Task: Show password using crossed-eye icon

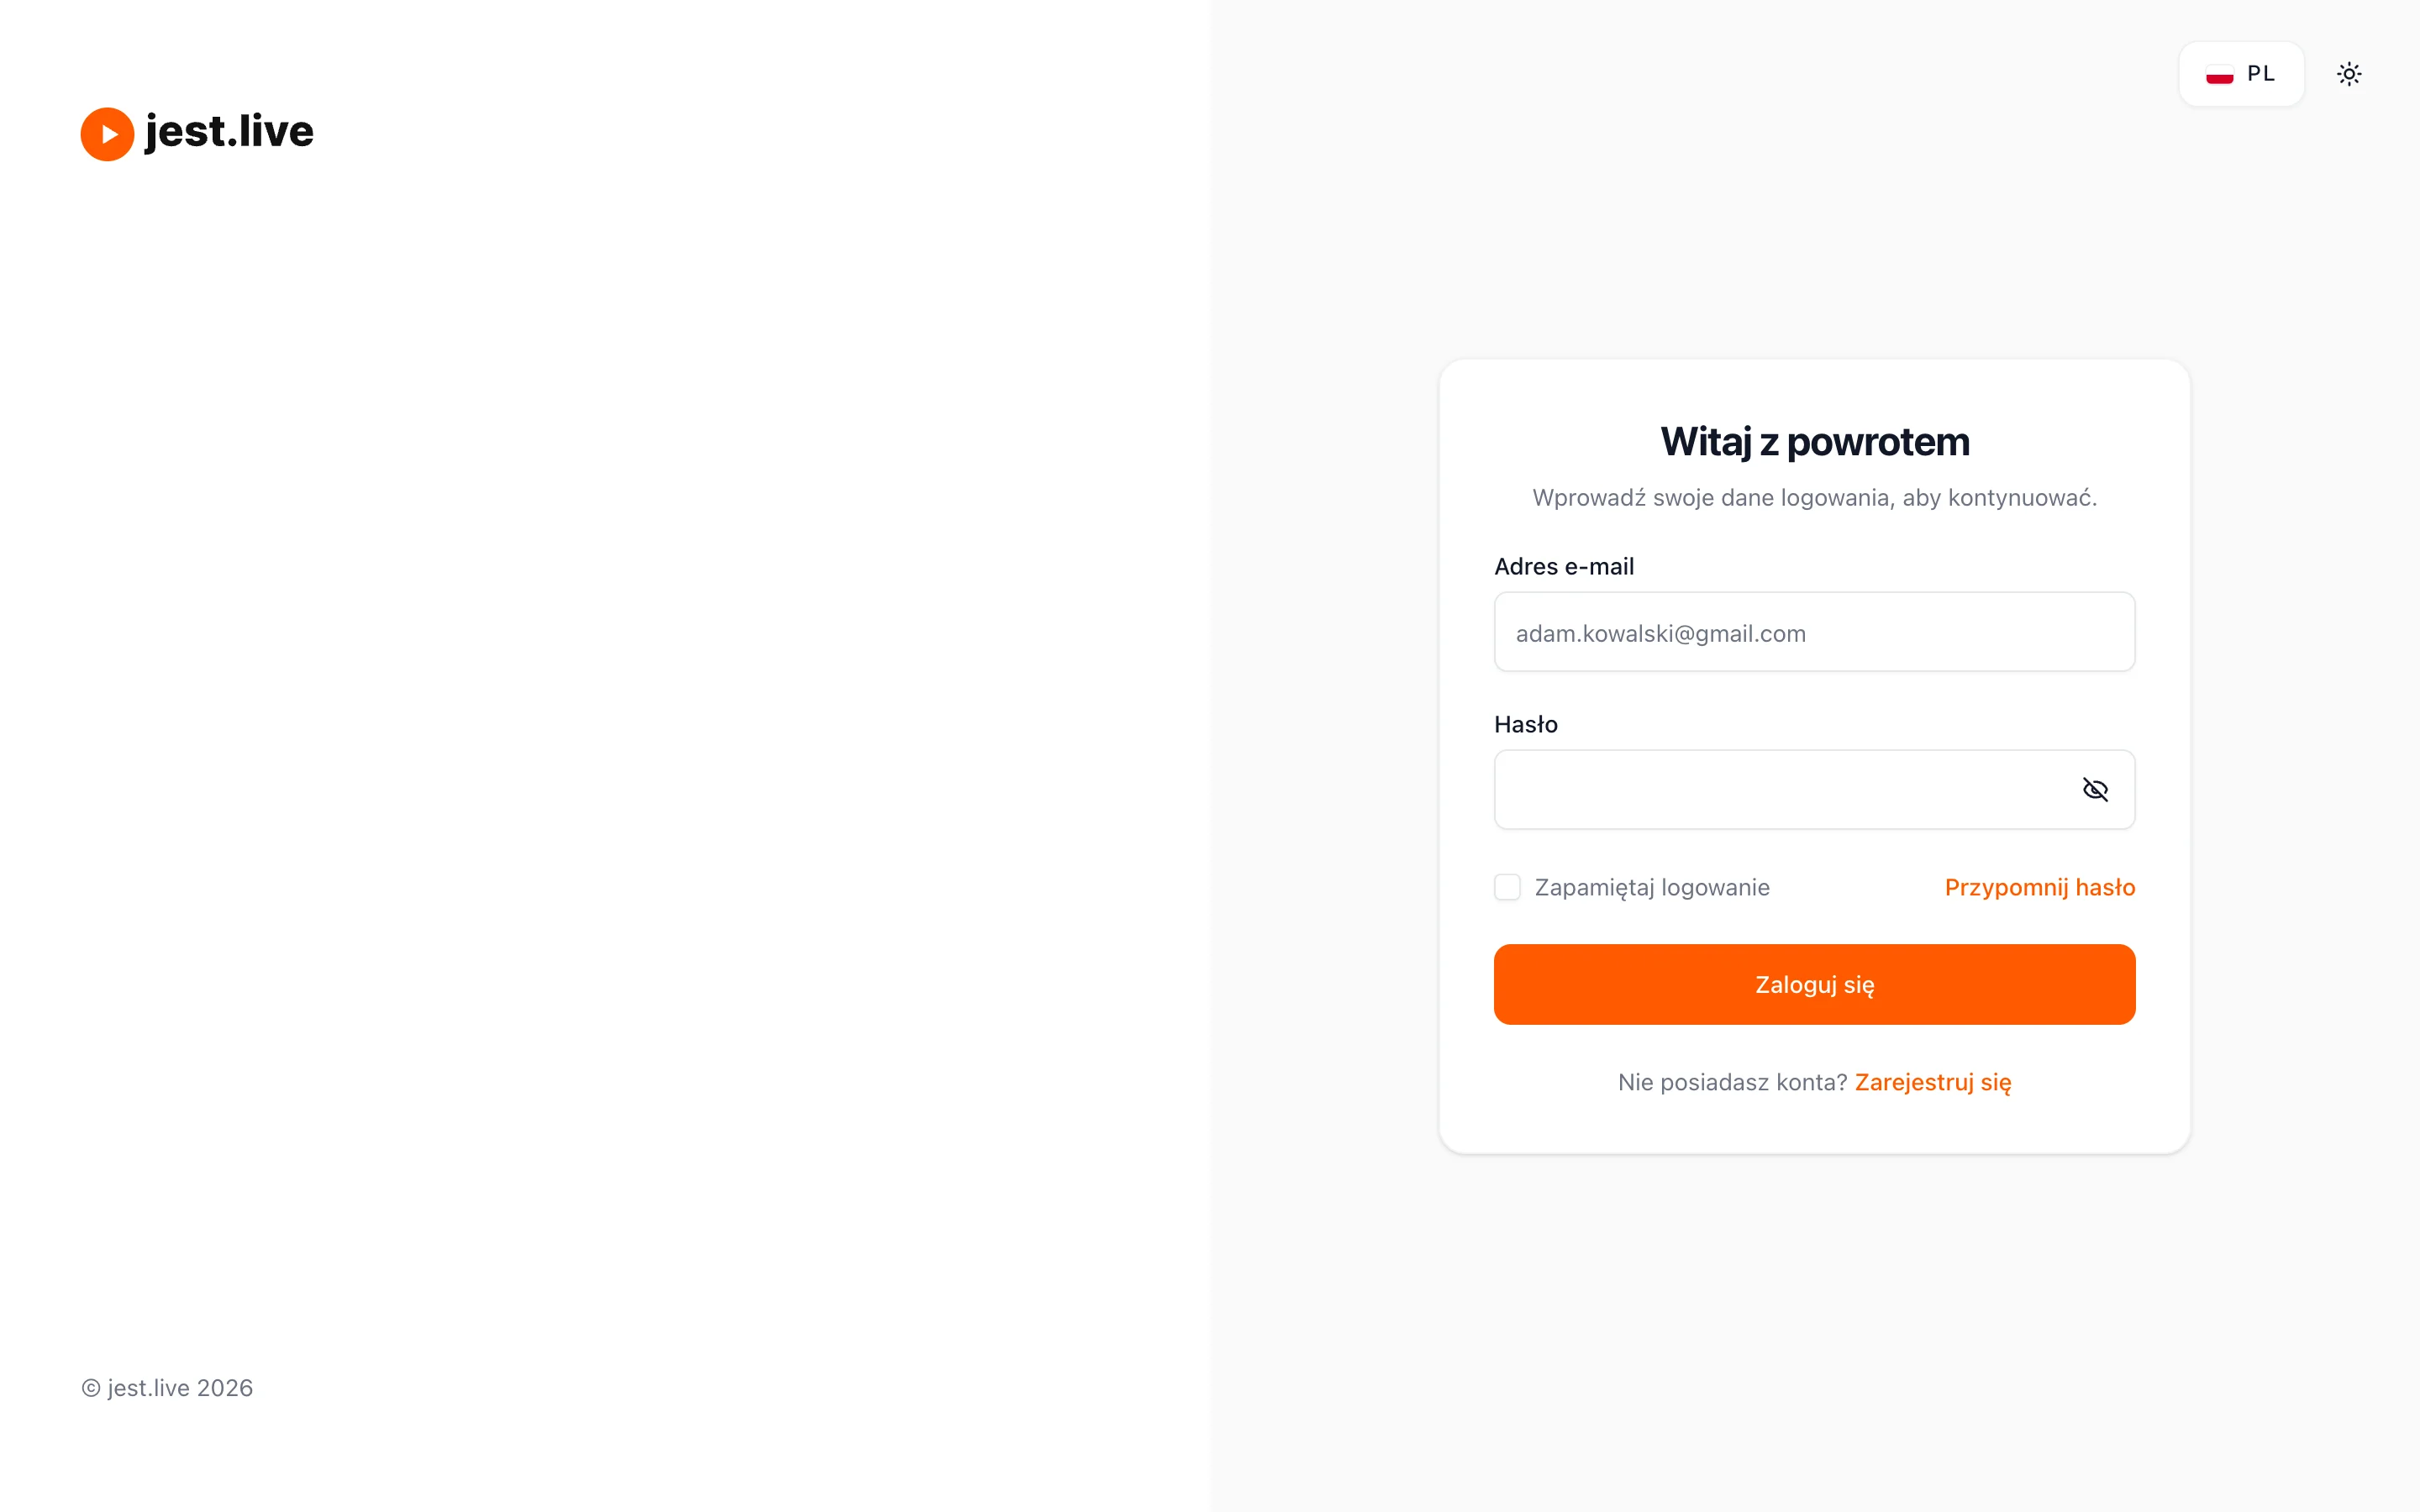Action: pyautogui.click(x=2095, y=790)
